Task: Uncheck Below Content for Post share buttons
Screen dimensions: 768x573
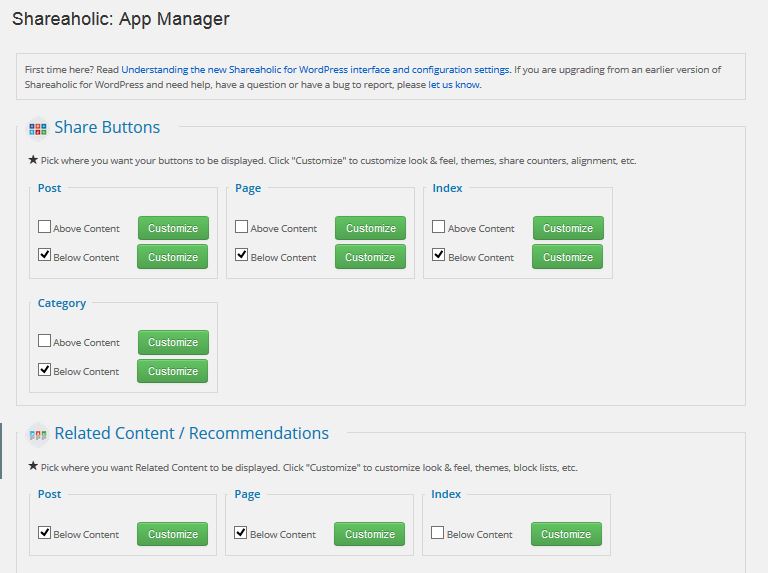Action: click(x=45, y=255)
